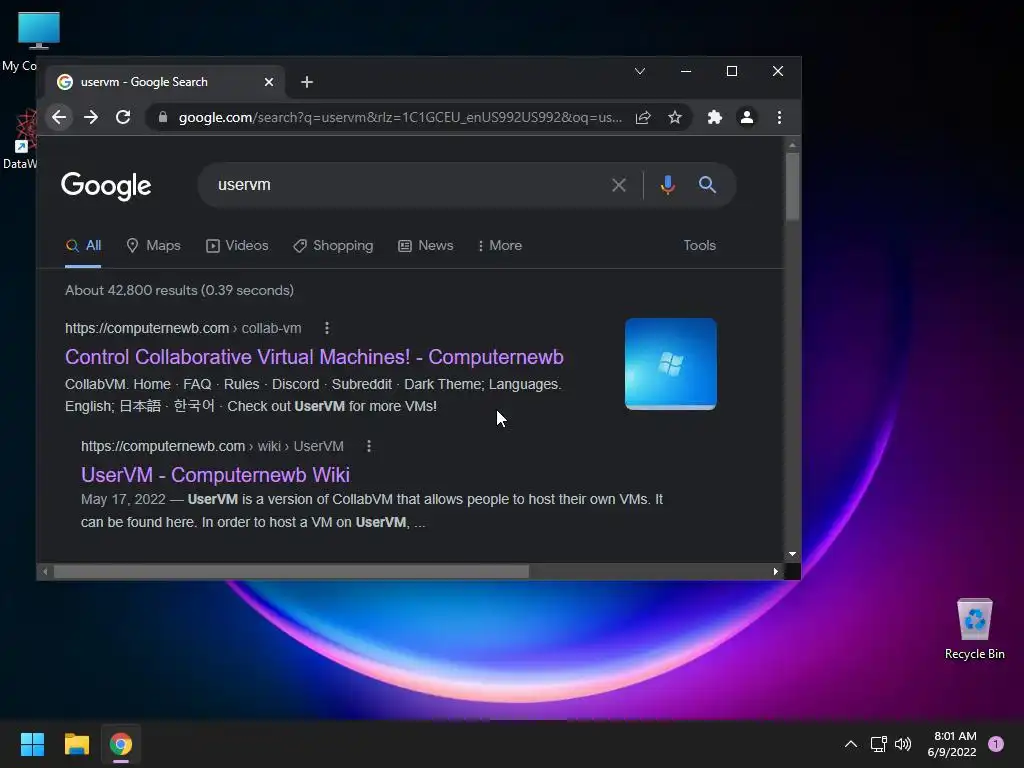Open the network tray icon
Viewport: 1024px width, 768px height.
point(878,744)
